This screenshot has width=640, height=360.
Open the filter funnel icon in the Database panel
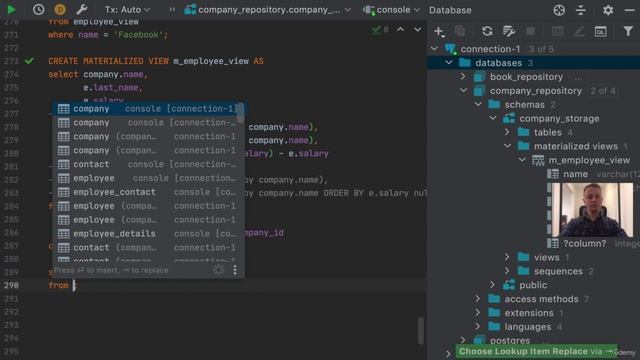click(x=628, y=31)
